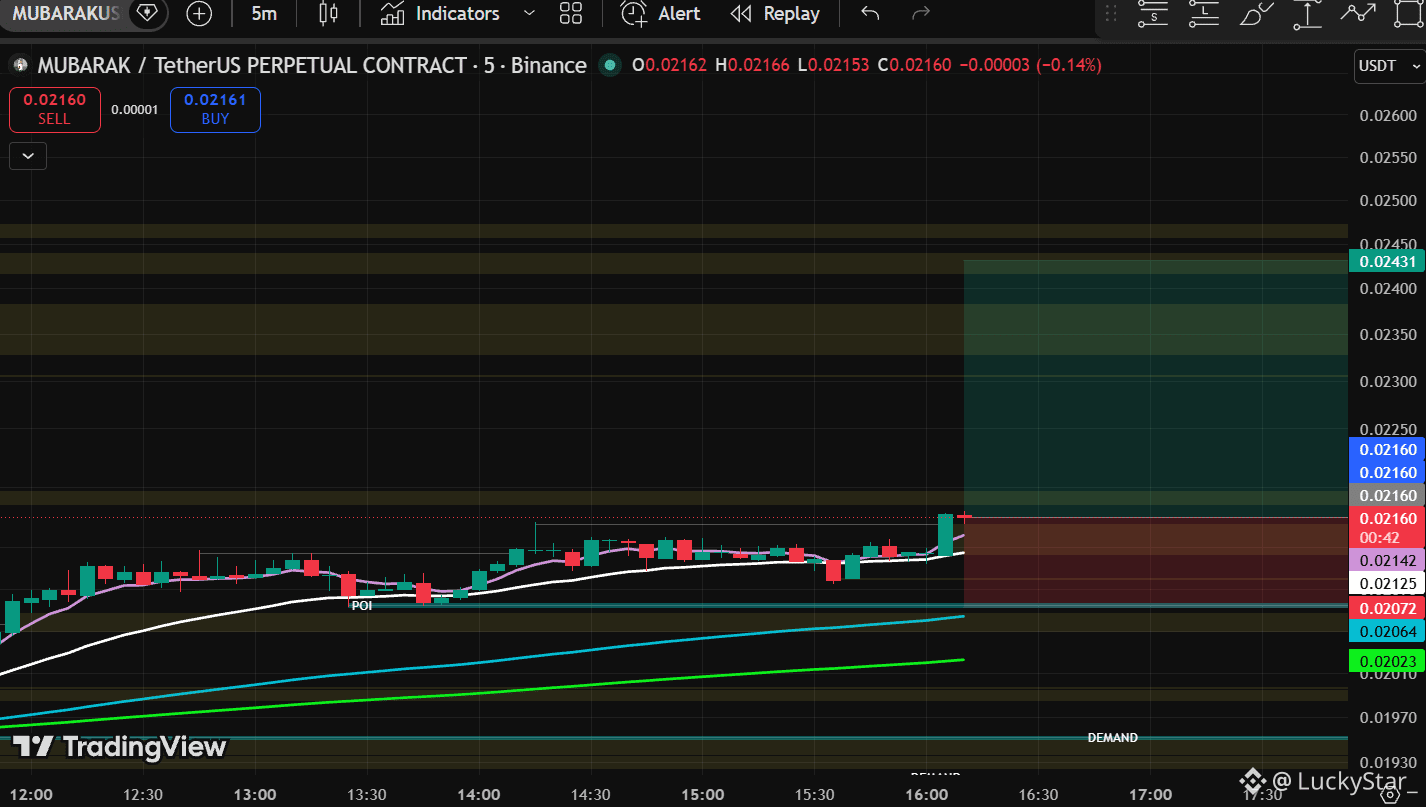Image resolution: width=1426 pixels, height=807 pixels.
Task: Select the Price Range measuring tool
Action: point(1307,14)
